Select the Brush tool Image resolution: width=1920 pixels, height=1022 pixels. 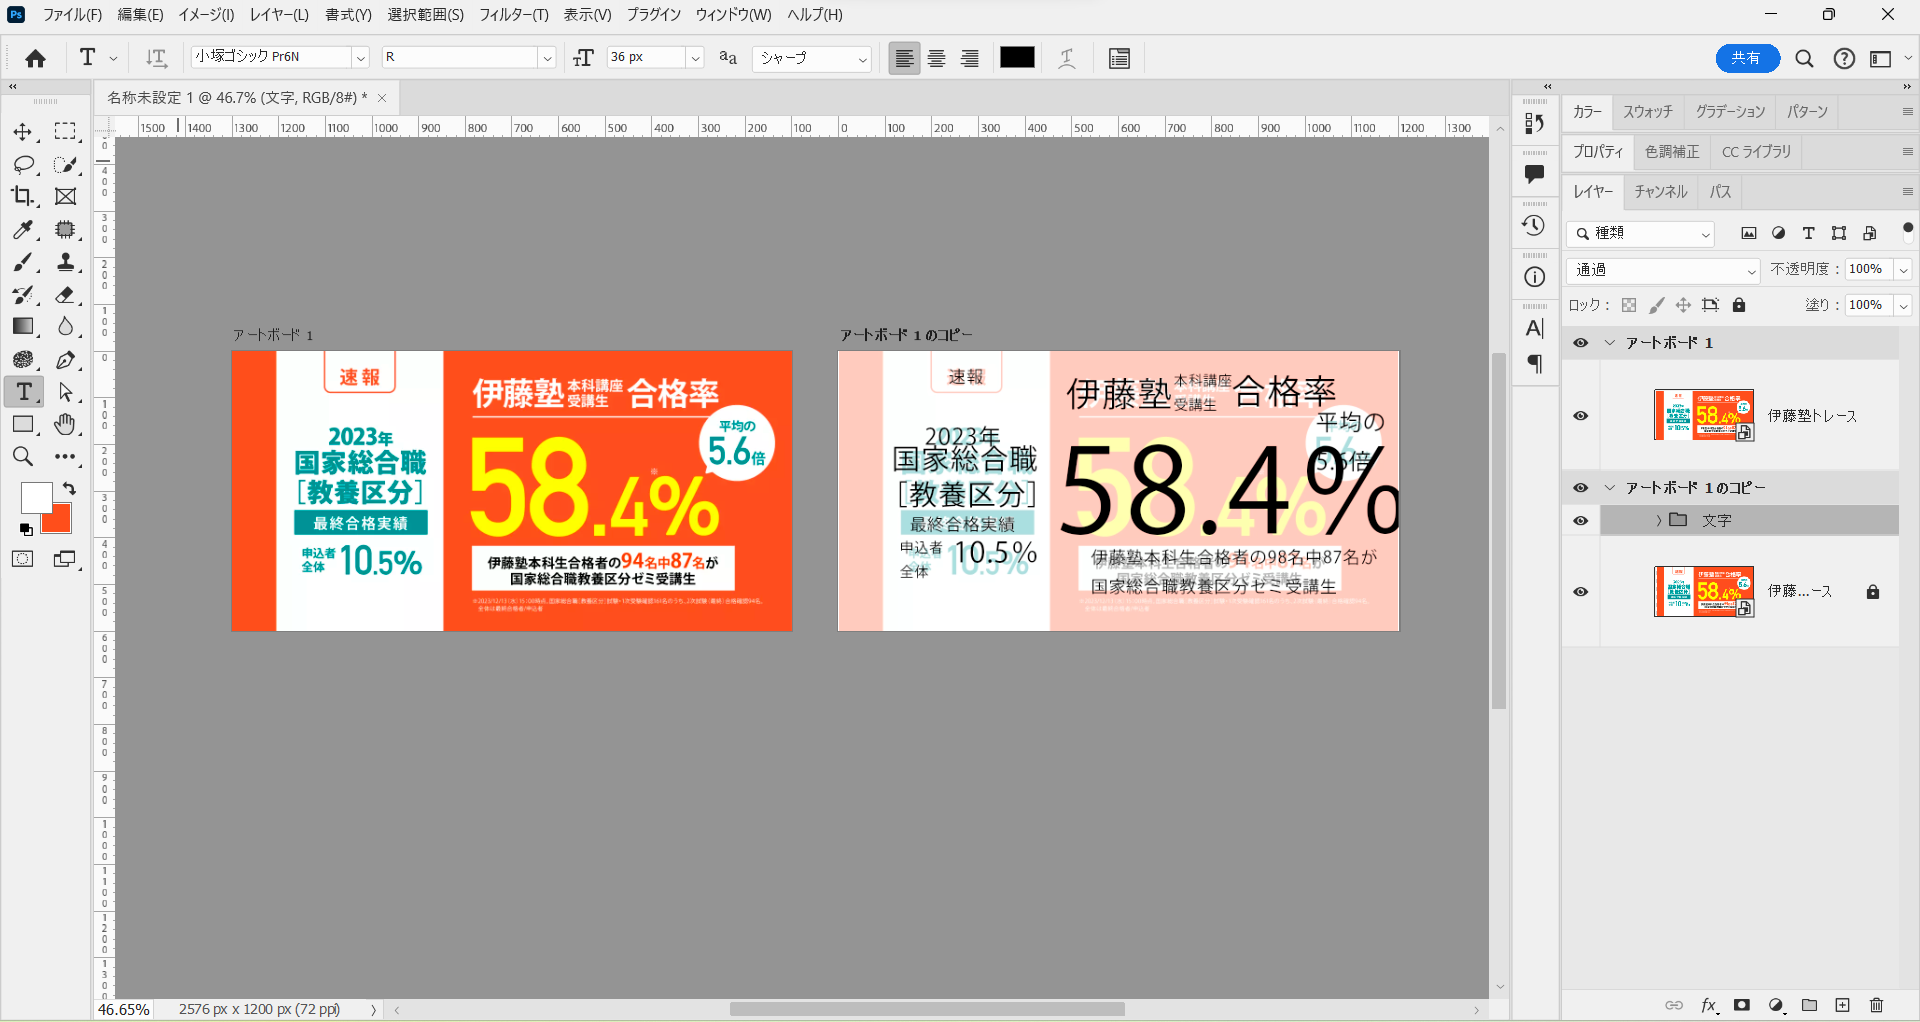(23, 262)
